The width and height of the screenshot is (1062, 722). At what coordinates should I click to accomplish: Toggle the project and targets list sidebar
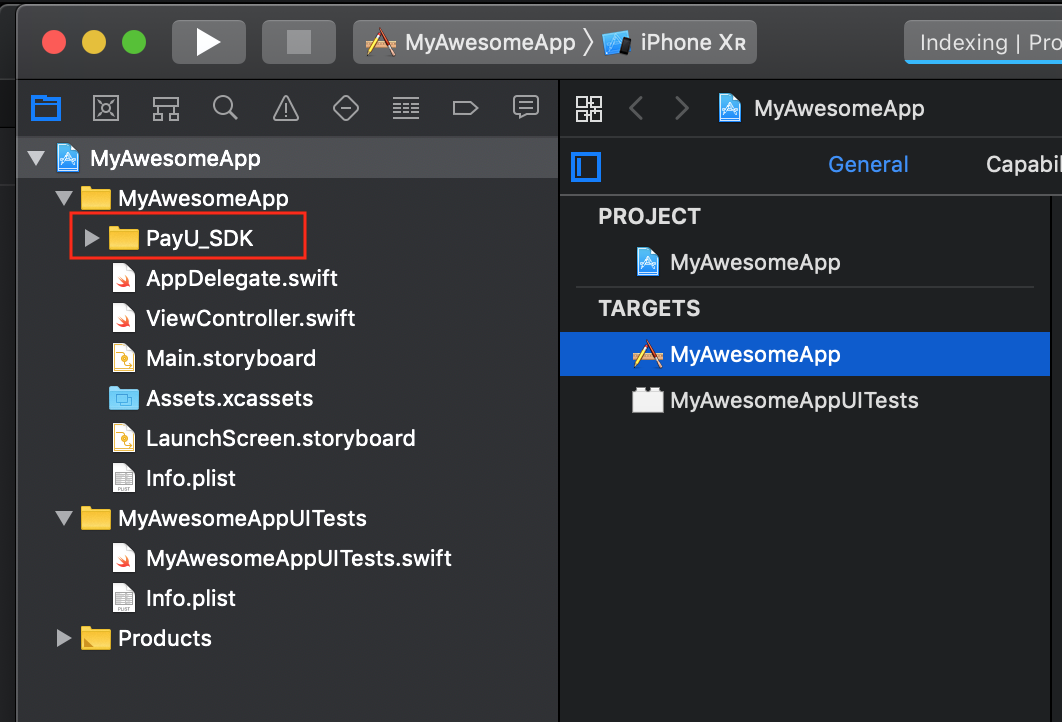click(x=586, y=167)
